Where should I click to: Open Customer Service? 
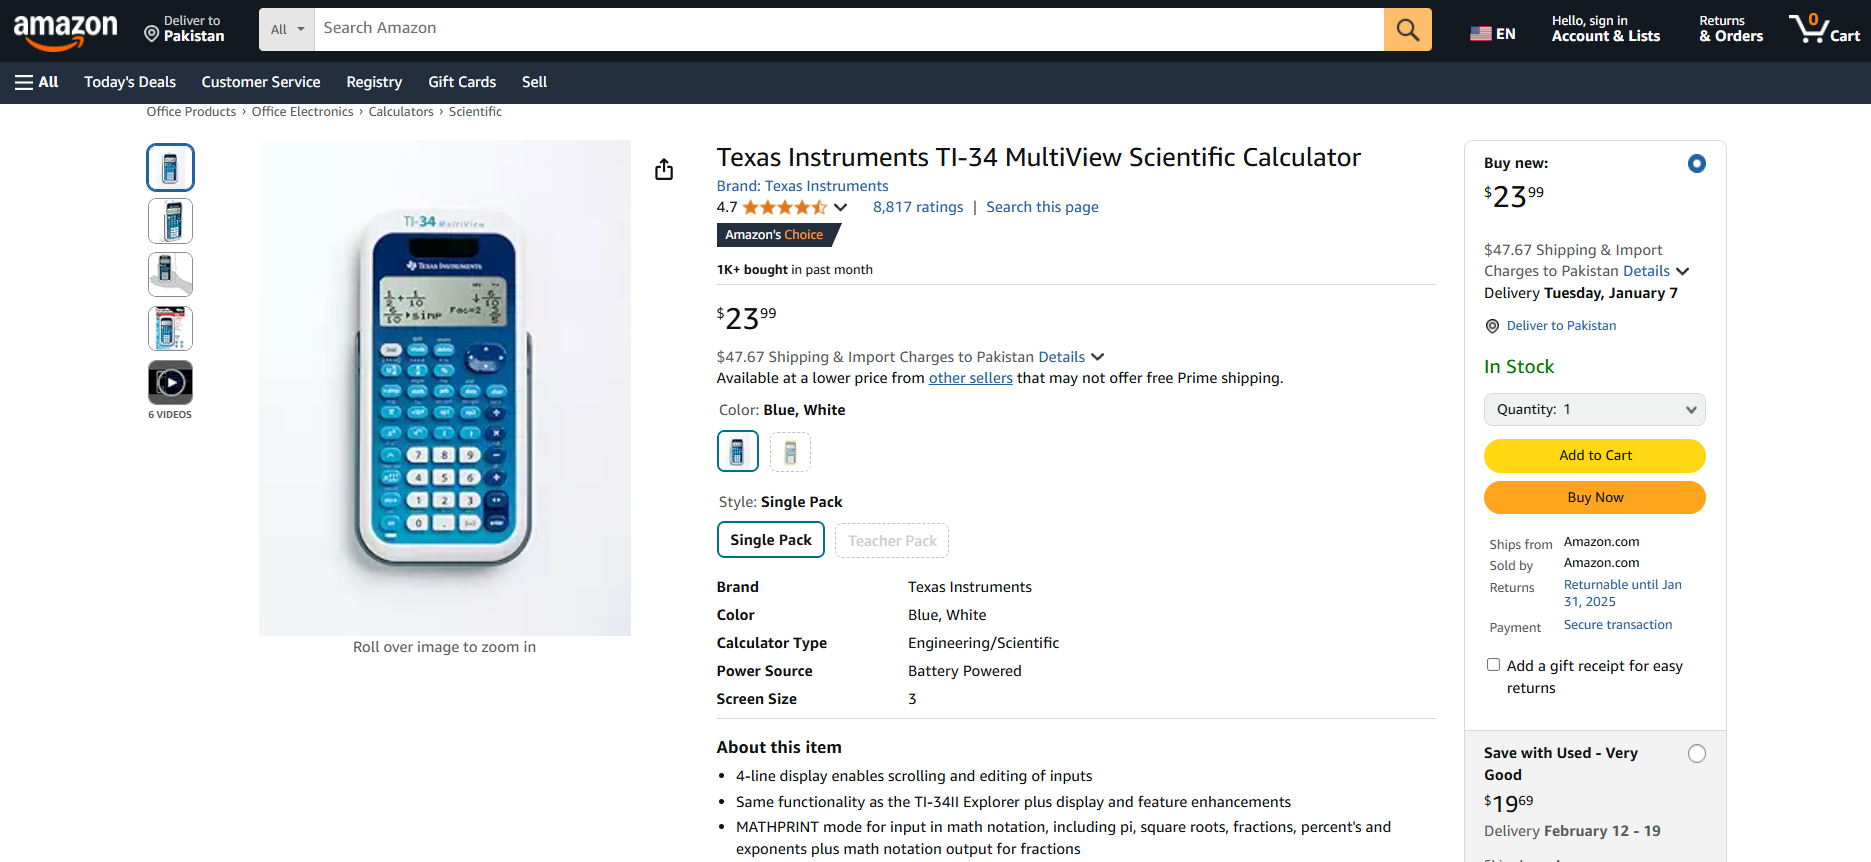pos(261,82)
